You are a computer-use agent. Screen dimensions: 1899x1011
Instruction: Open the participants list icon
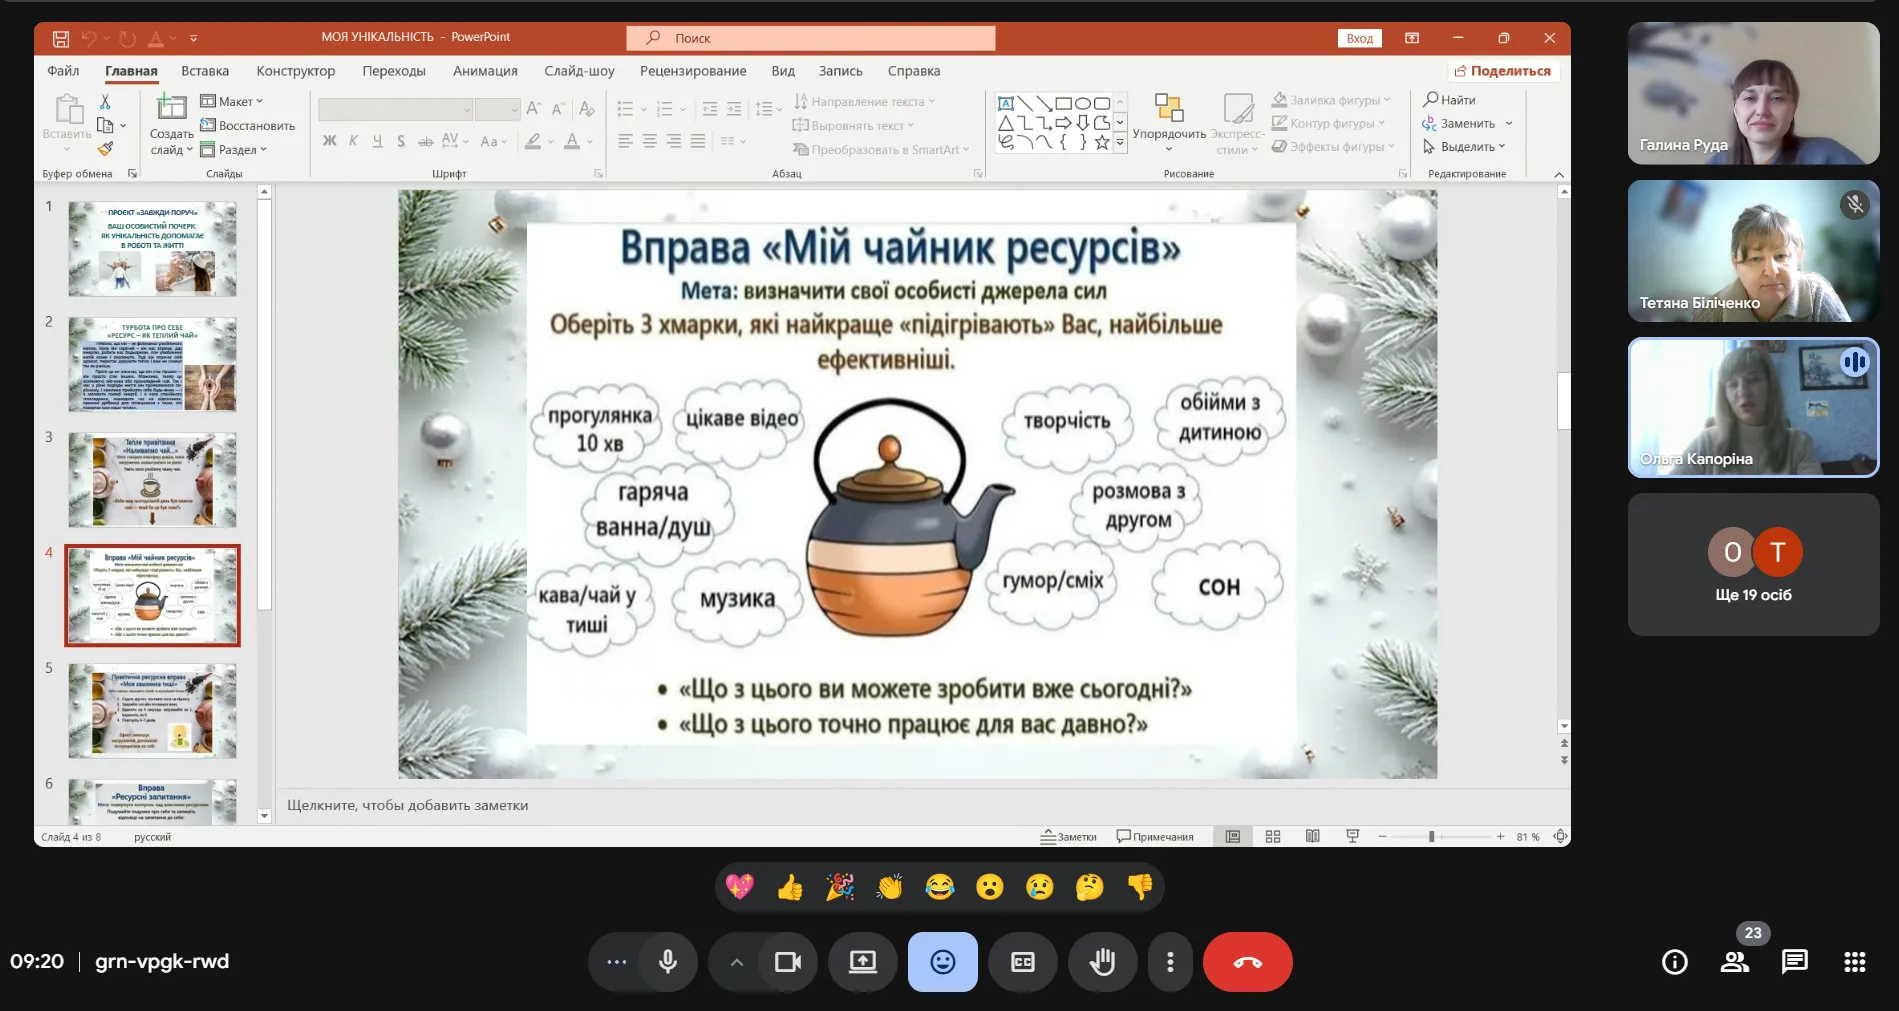[1734, 962]
